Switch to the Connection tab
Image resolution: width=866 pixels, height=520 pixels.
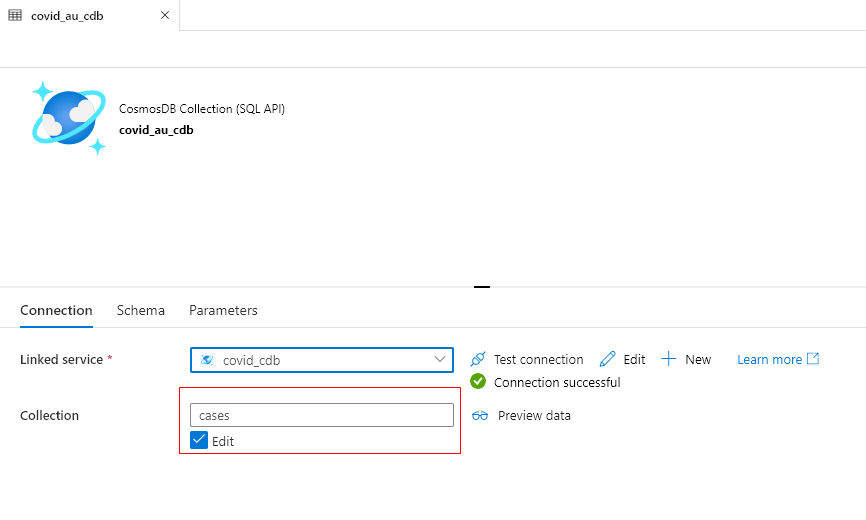coord(56,310)
